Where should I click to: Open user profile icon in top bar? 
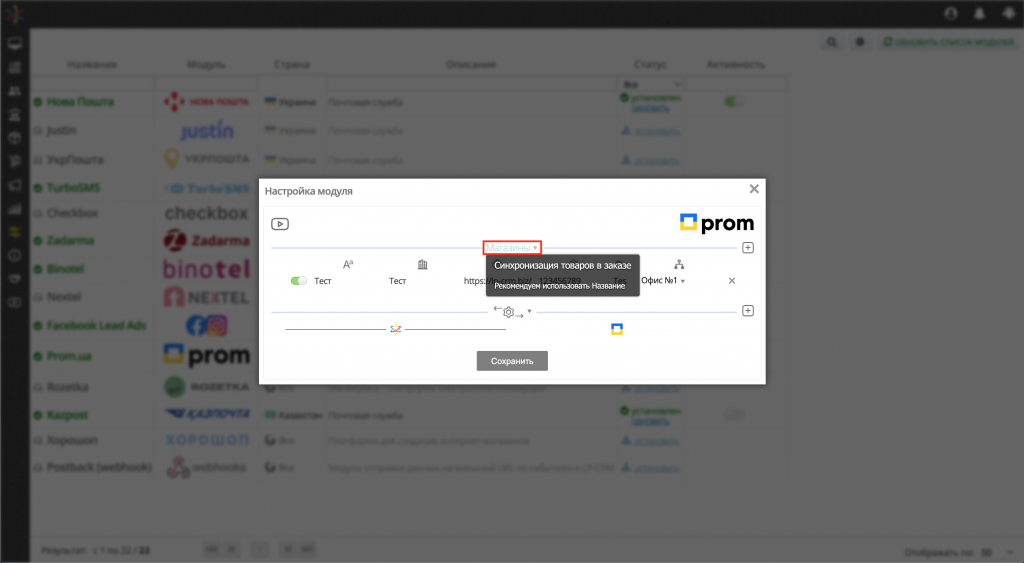pos(951,14)
